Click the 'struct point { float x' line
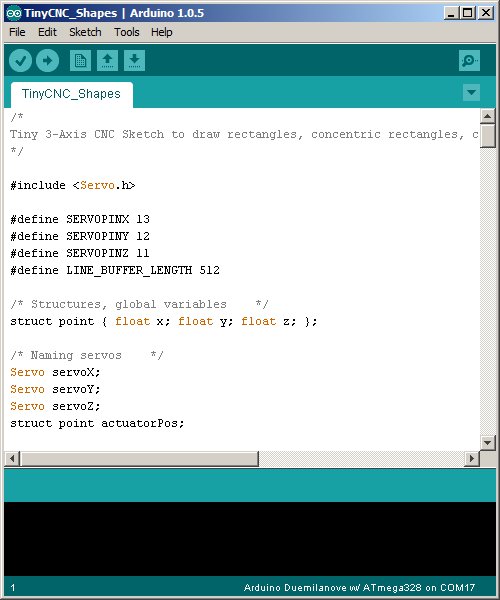Image resolution: width=500 pixels, height=600 pixels. (164, 321)
